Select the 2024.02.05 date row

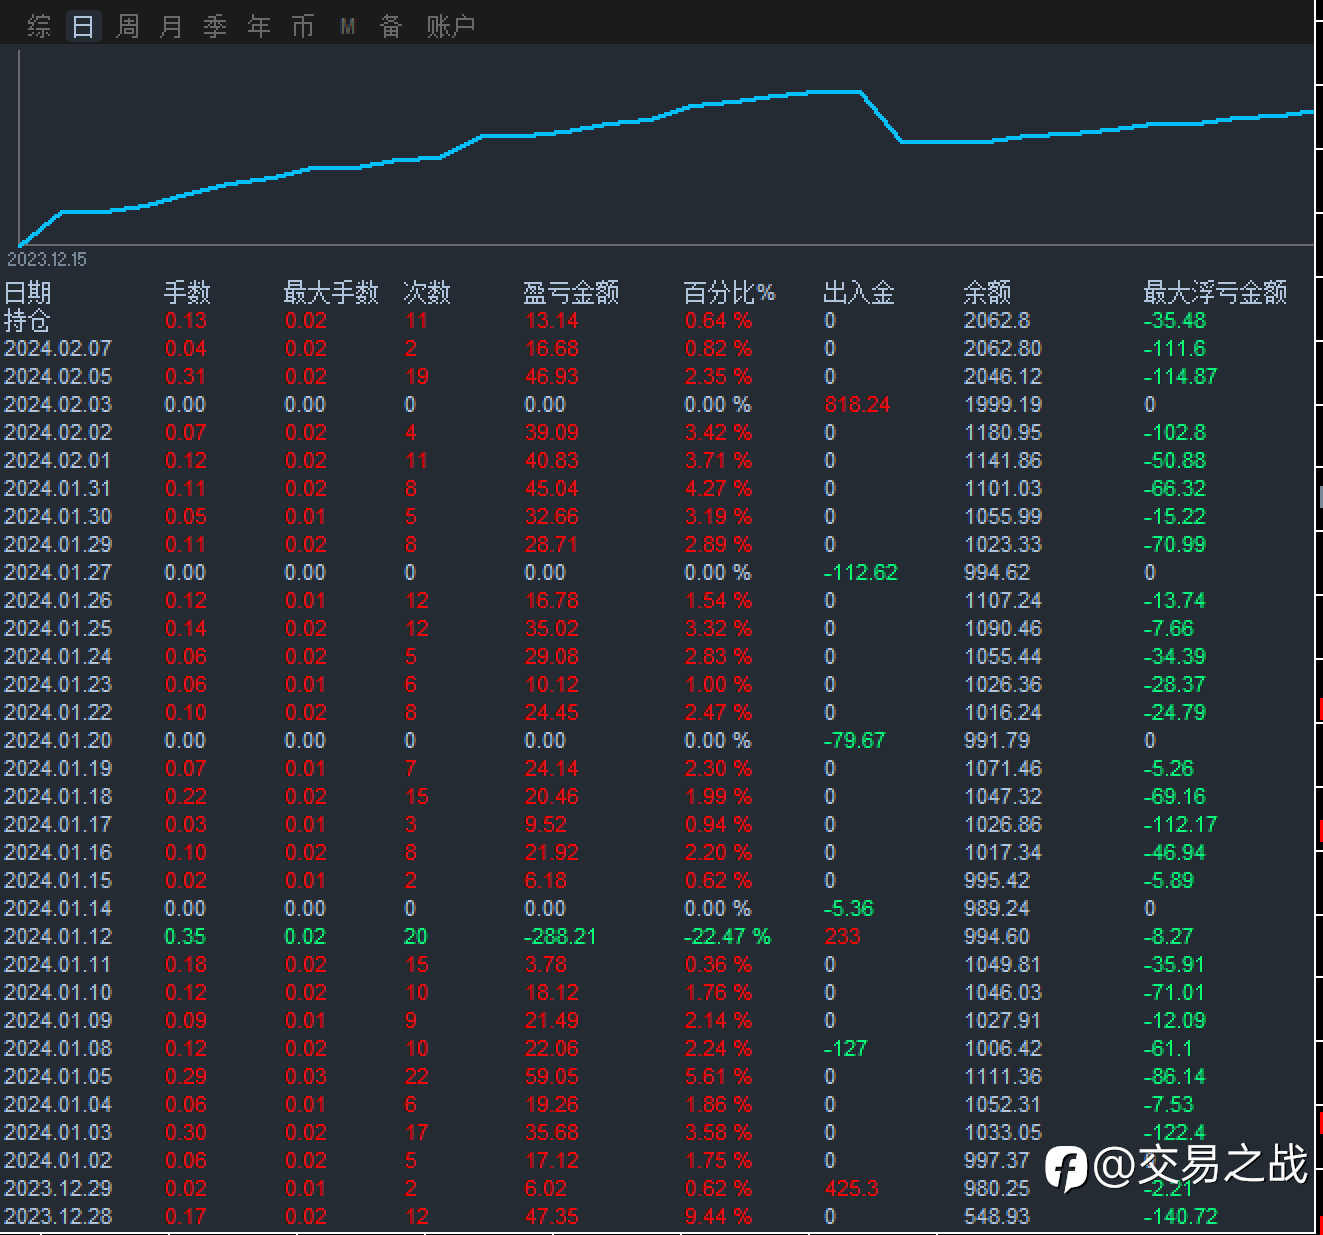[x=58, y=376]
